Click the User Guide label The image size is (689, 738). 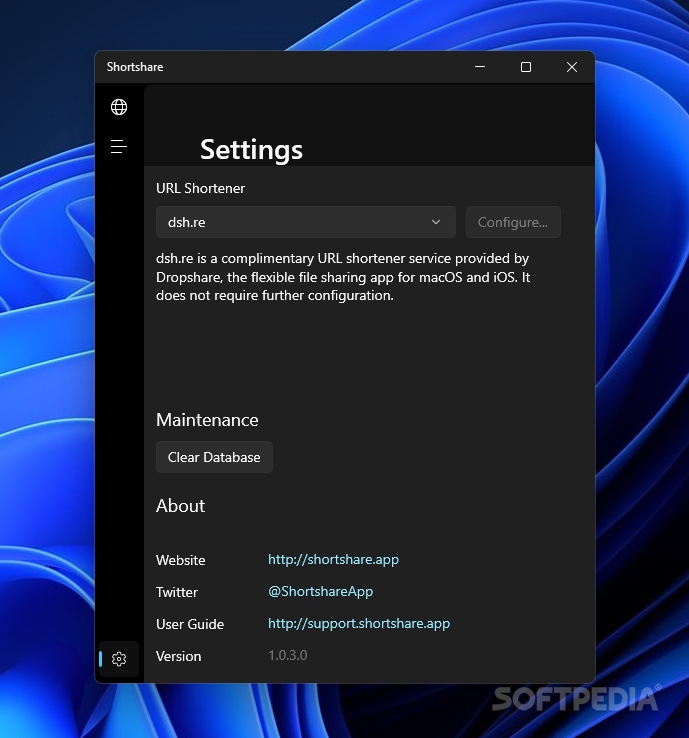[190, 624]
